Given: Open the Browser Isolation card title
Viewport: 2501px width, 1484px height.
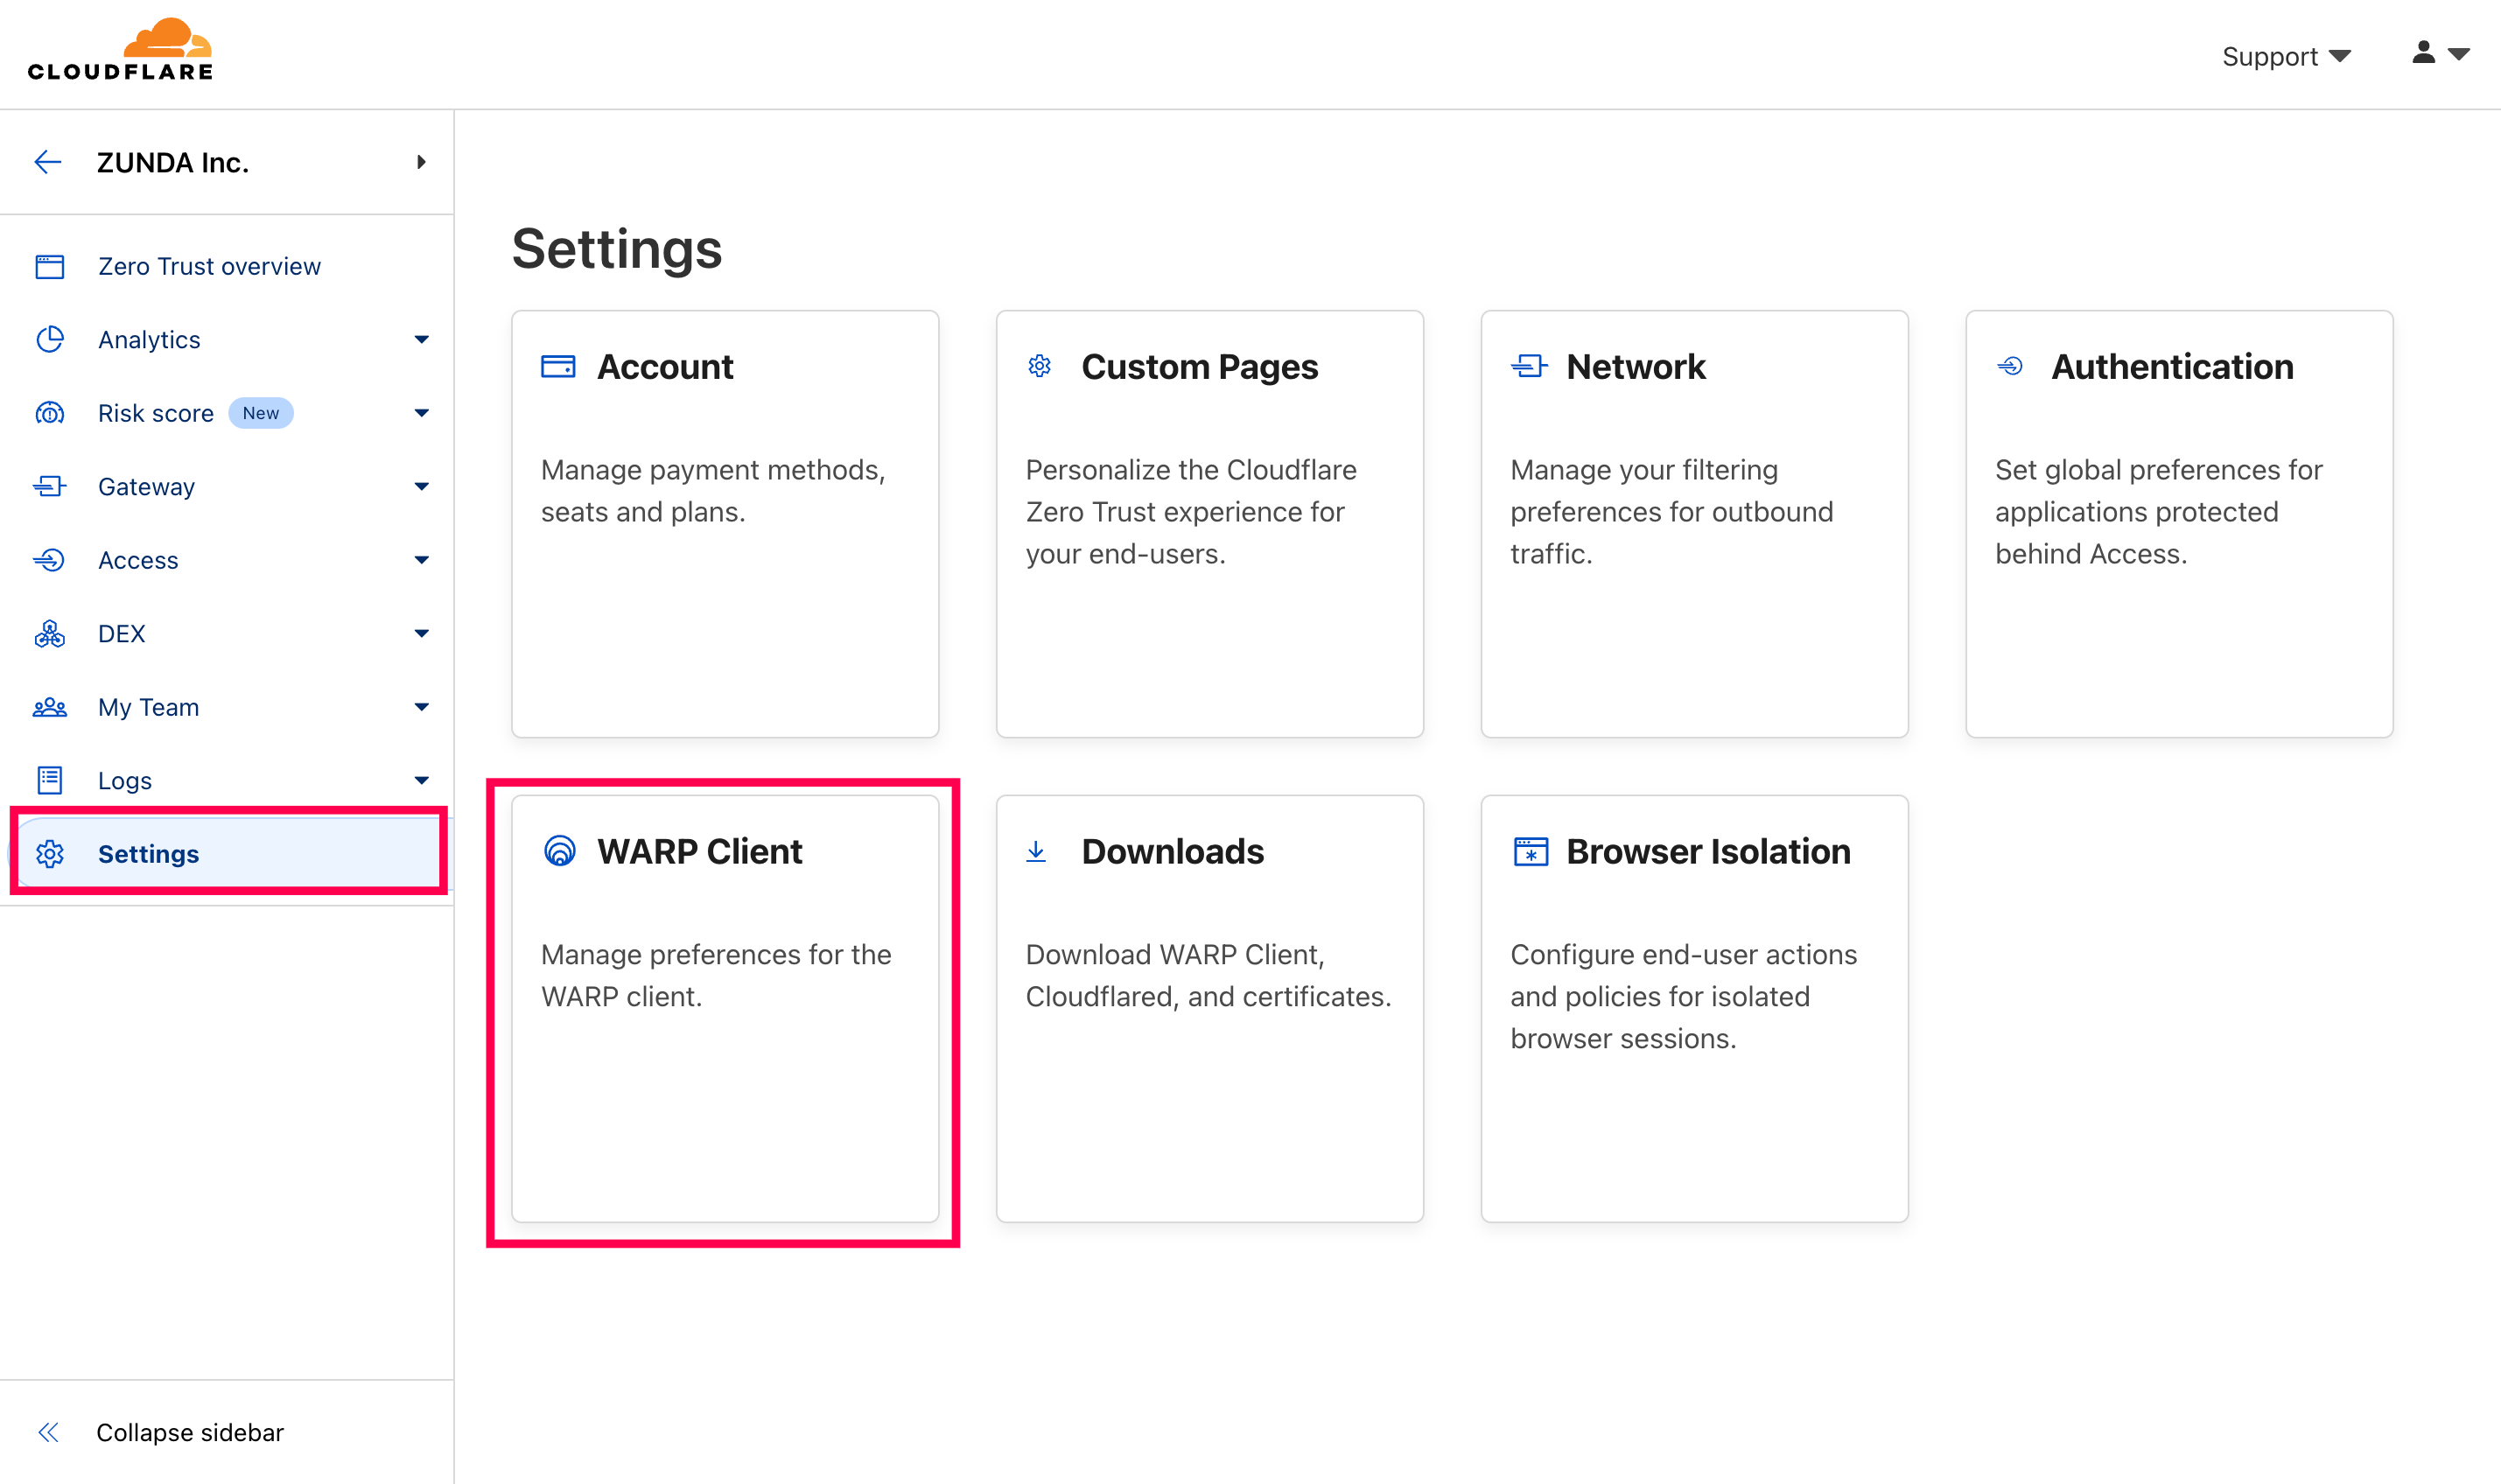Looking at the screenshot, I should pos(1708,851).
